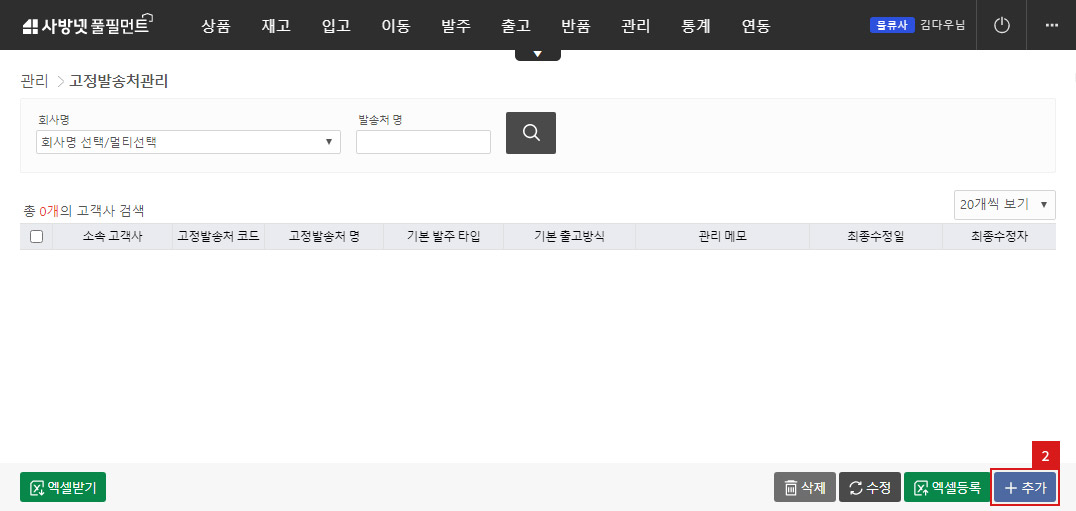
Task: Click the 고정발송처 명 column header
Action: pos(324,237)
